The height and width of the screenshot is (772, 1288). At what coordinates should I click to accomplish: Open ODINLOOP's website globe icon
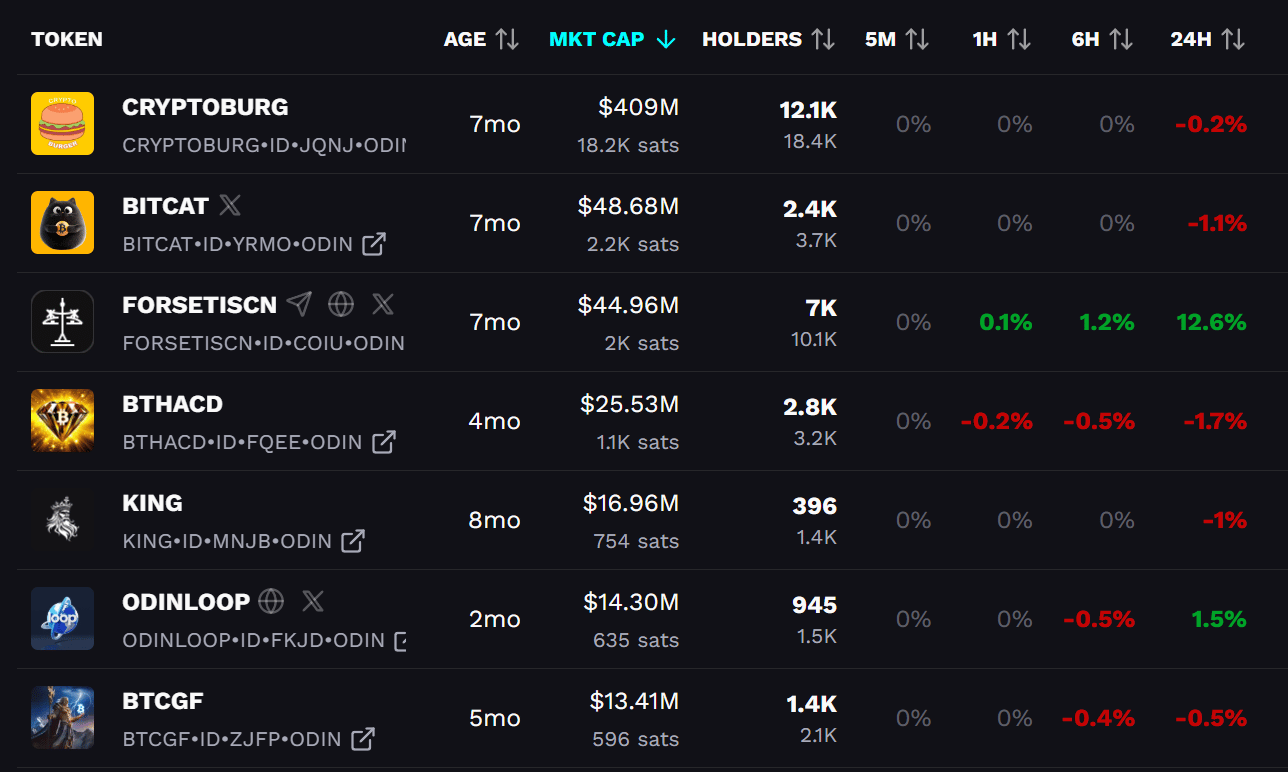(271, 601)
